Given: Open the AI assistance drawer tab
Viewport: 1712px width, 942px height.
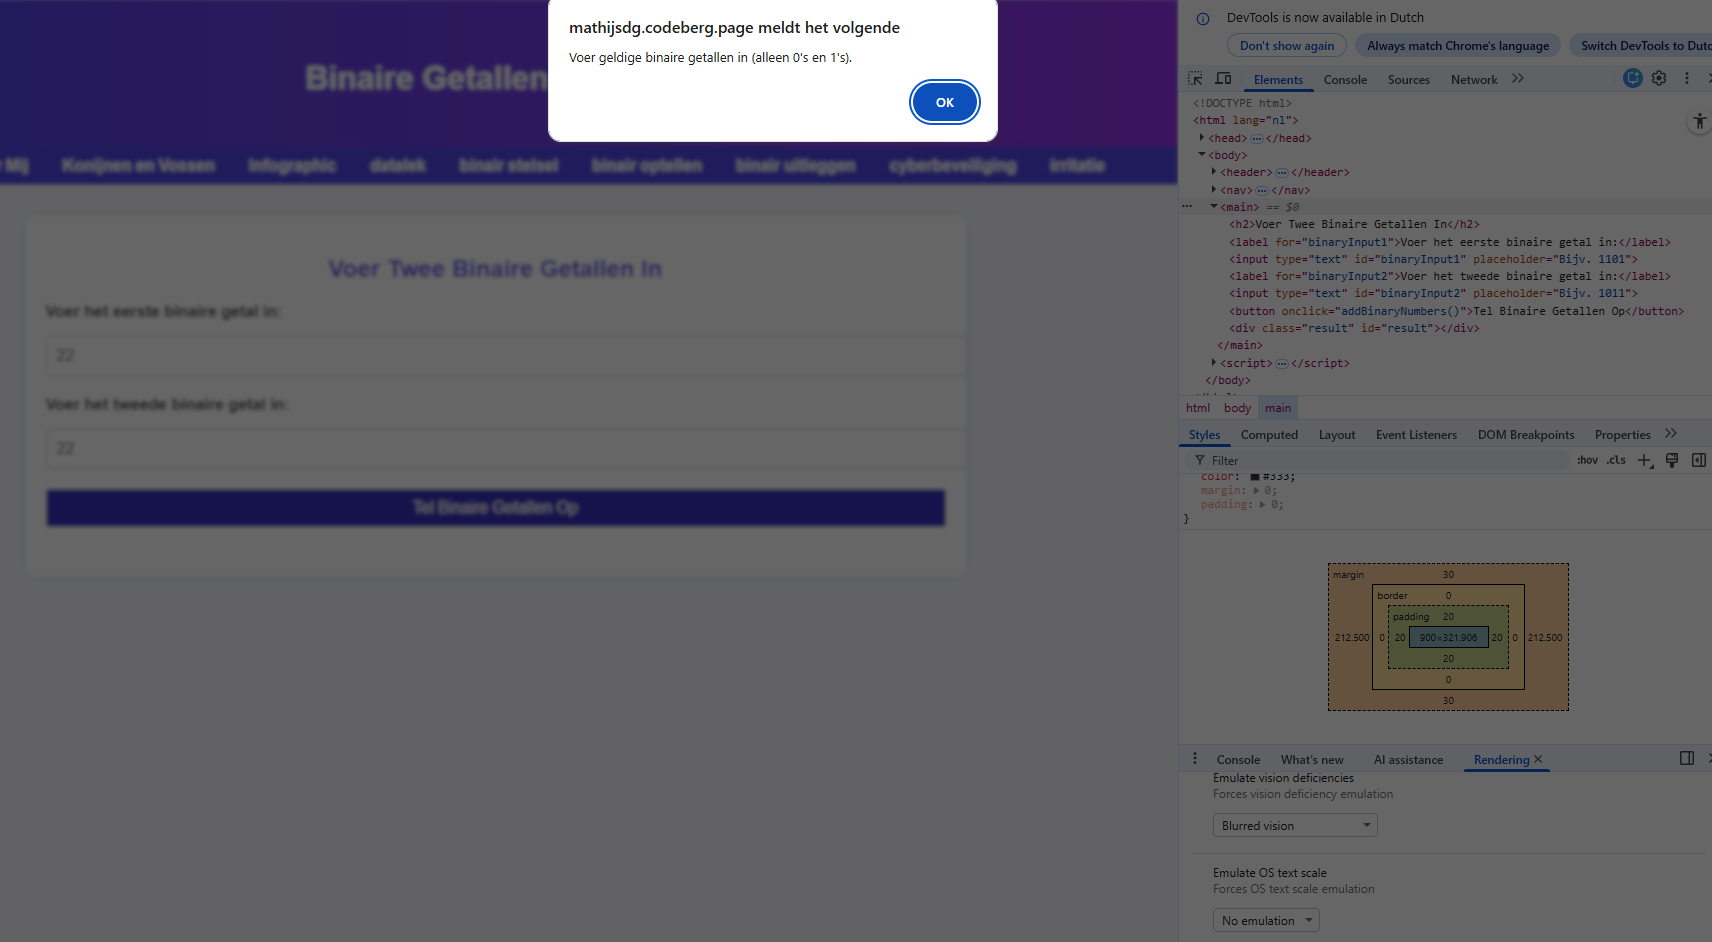Looking at the screenshot, I should coord(1408,759).
